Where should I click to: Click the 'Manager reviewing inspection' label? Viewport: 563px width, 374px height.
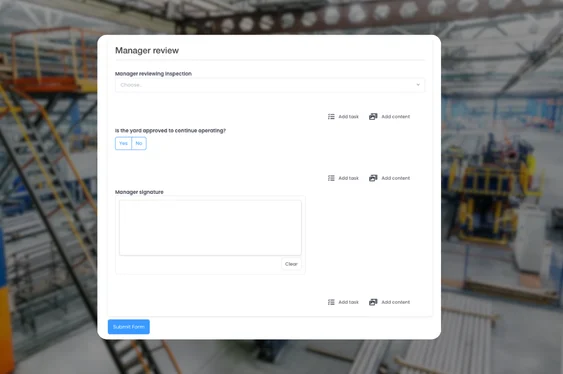153,74
